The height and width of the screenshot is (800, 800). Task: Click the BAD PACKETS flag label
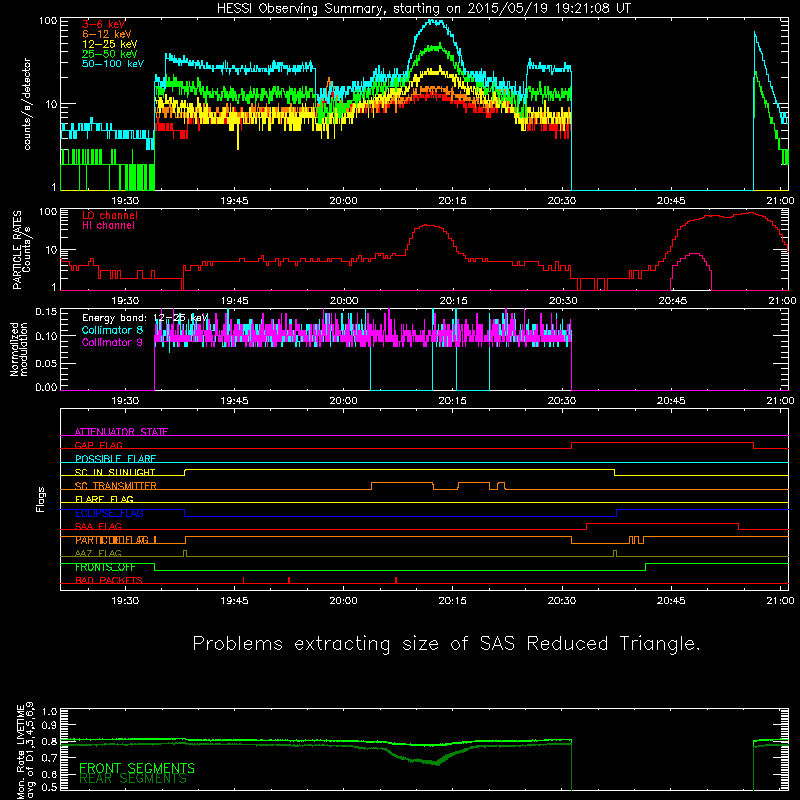coord(109,580)
